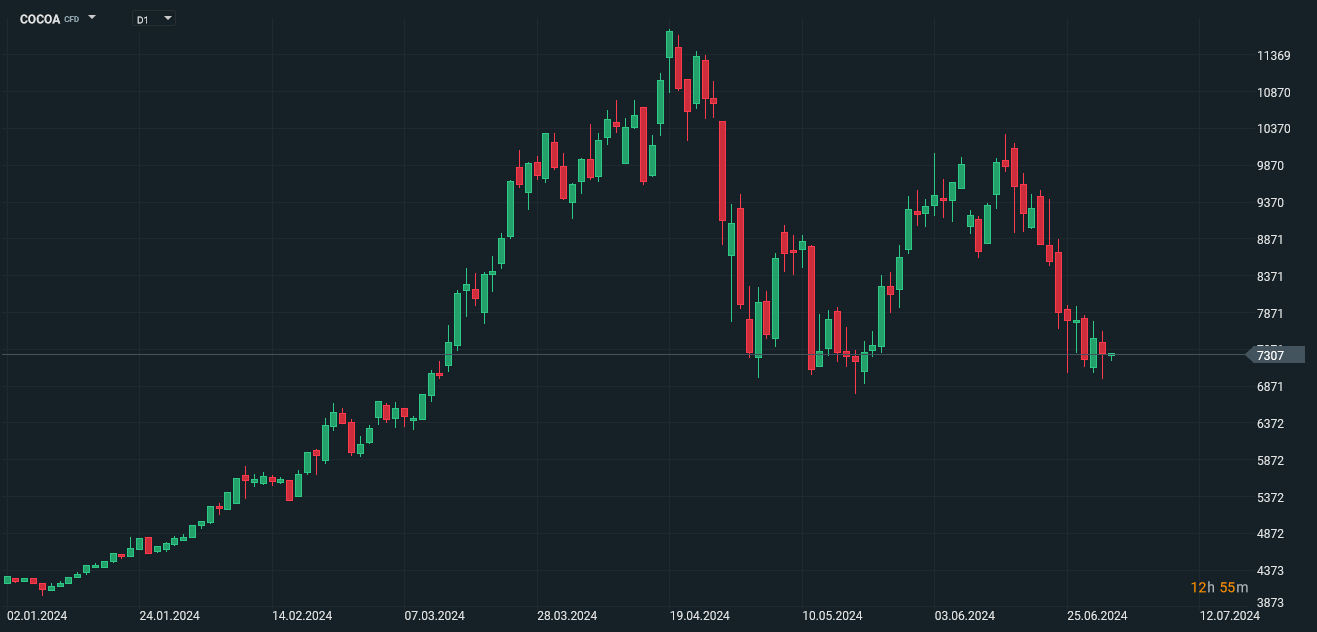Select the 14.02.2024 time axis label
The height and width of the screenshot is (632, 1317).
coord(302,616)
